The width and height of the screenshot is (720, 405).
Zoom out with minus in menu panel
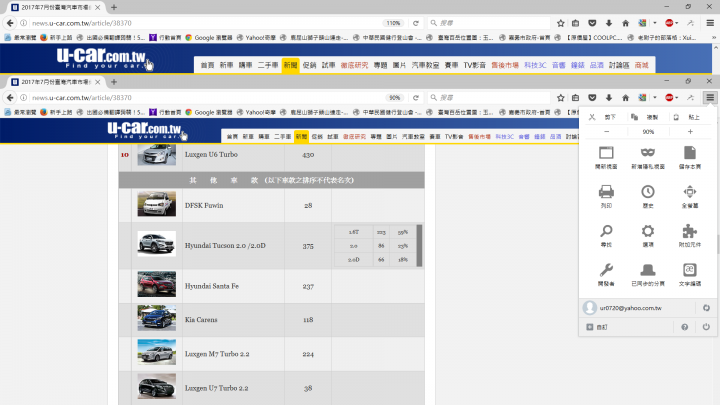pos(606,132)
